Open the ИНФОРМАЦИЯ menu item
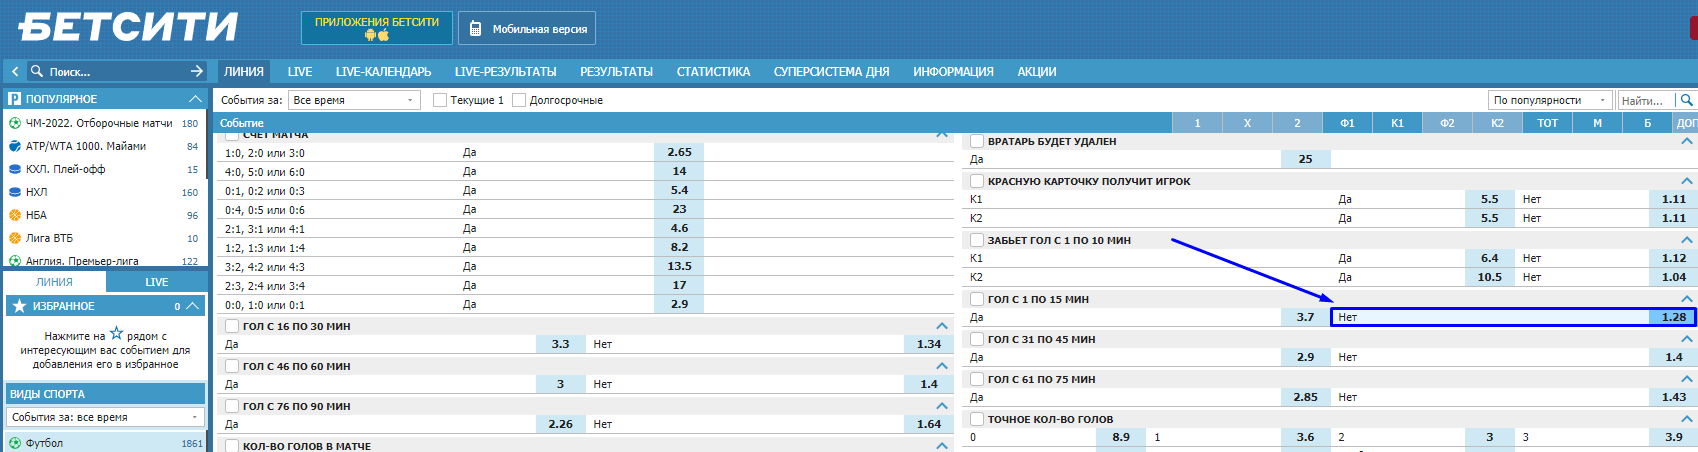The height and width of the screenshot is (452, 1698). click(953, 71)
